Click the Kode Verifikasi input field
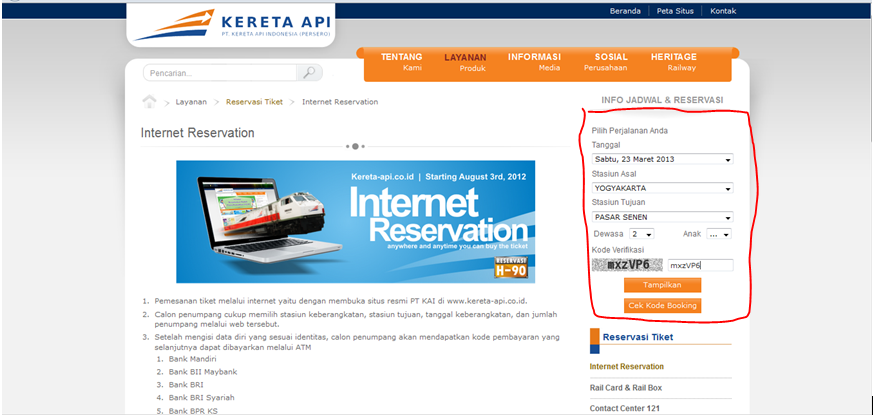Viewport: 873px width, 415px height. click(700, 265)
